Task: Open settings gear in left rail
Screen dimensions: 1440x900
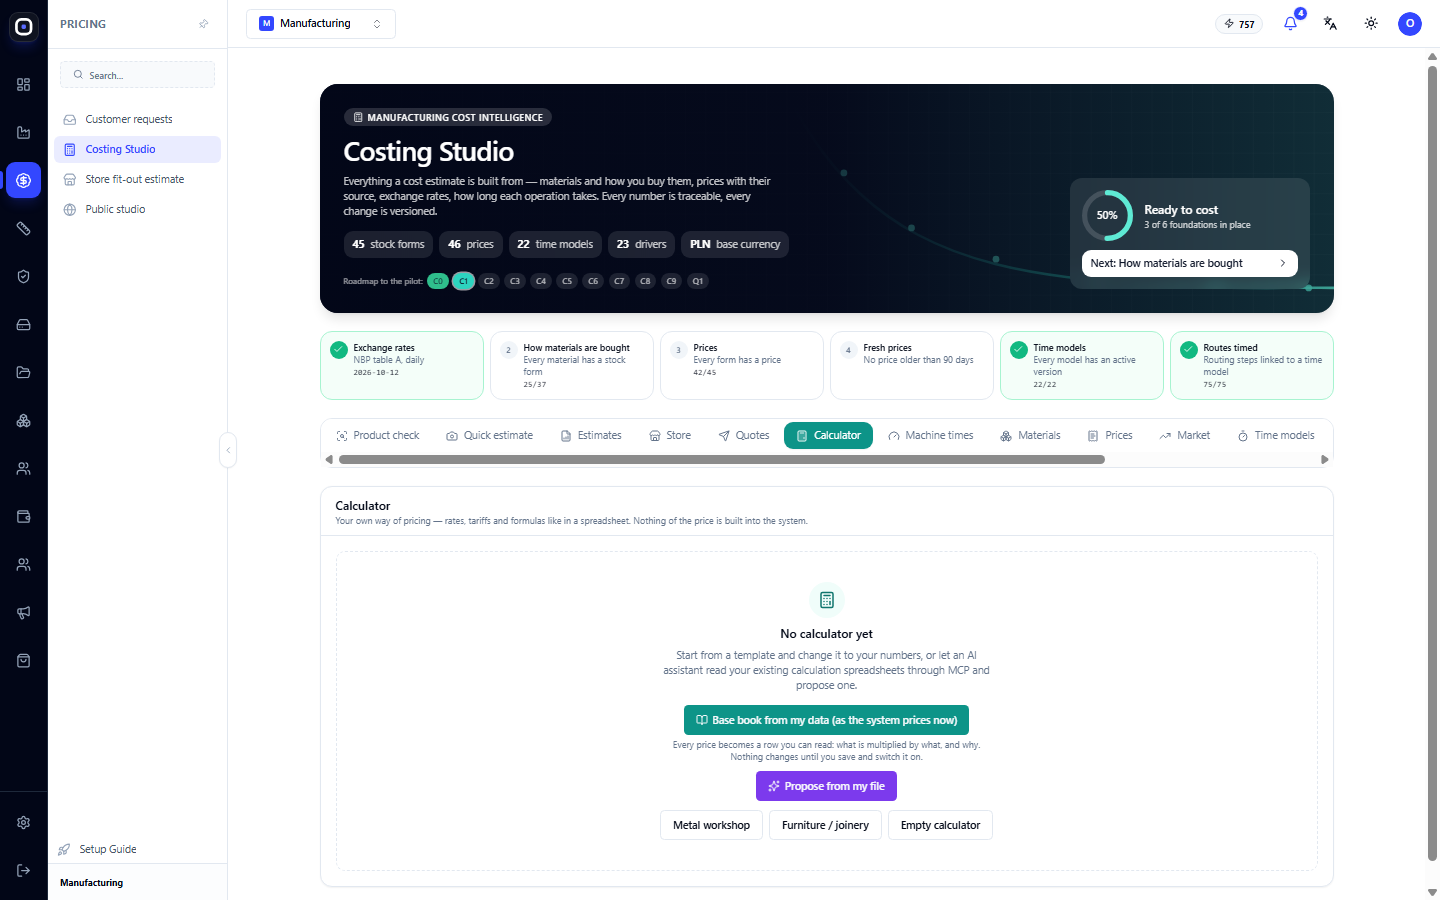Action: [24, 823]
